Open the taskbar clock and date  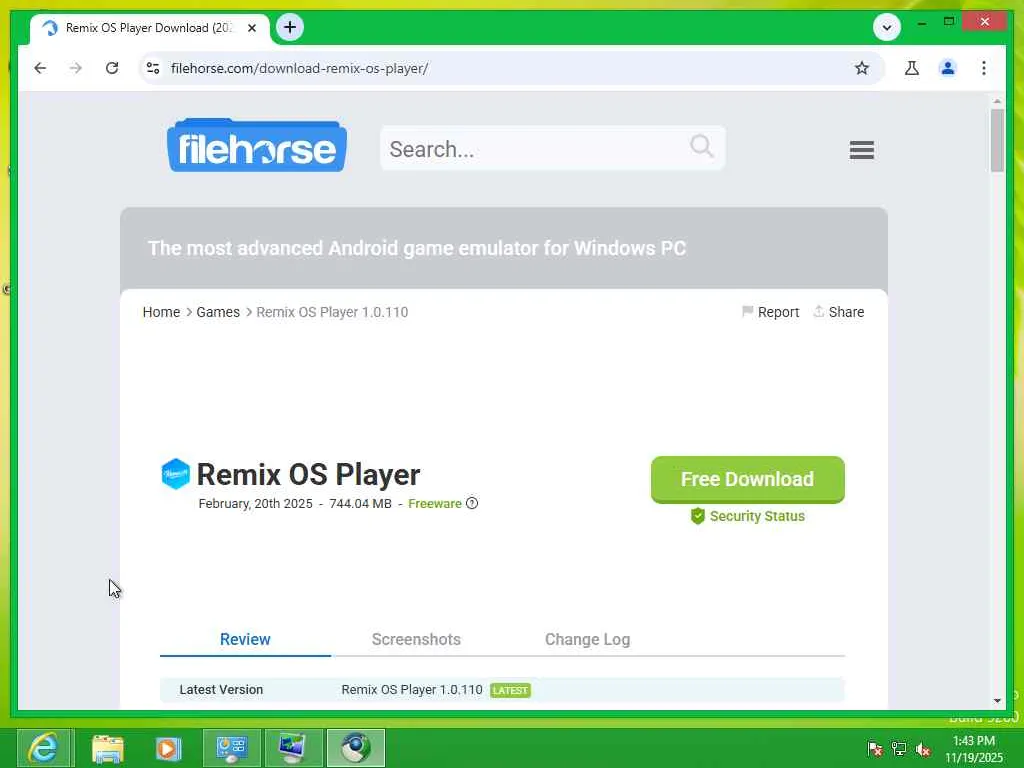click(x=974, y=749)
